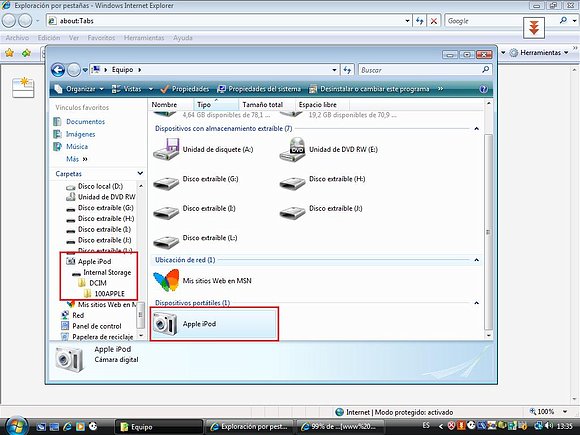The image size is (580, 435).
Task: Click the new tab page icon in IE
Action: [x=23, y=87]
